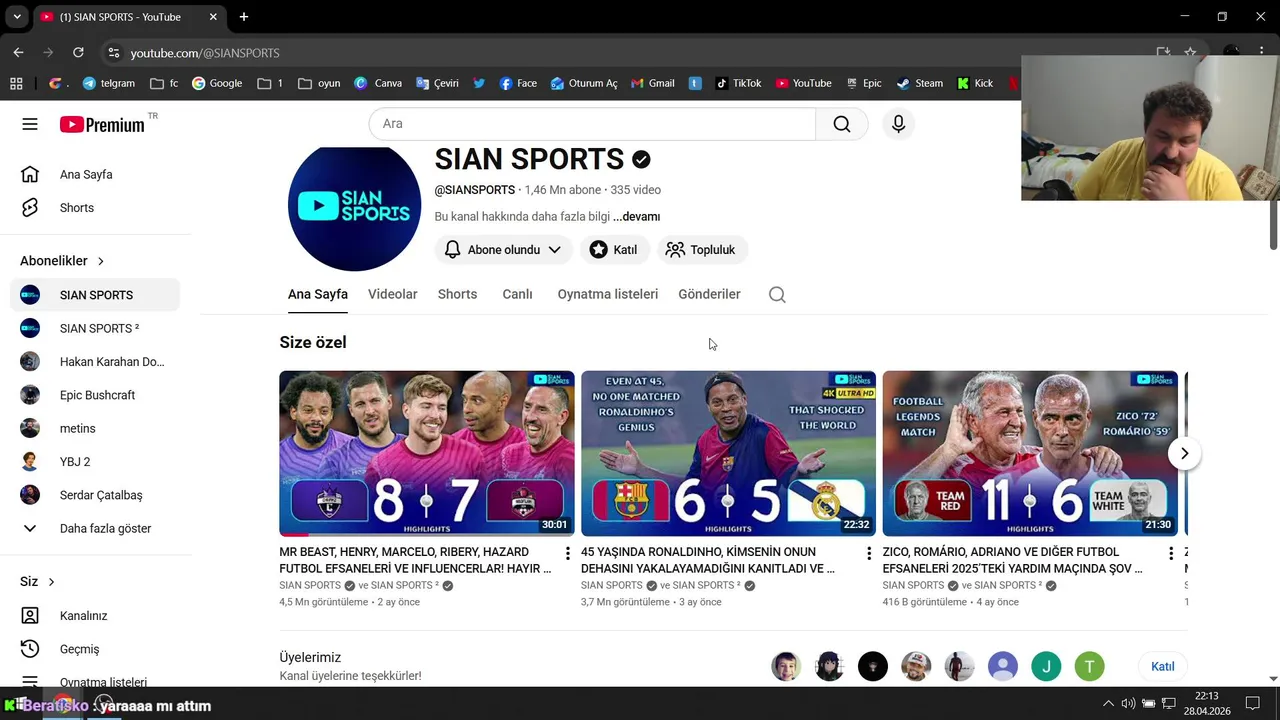Bookmark this page with star icon

[x=1190, y=52]
